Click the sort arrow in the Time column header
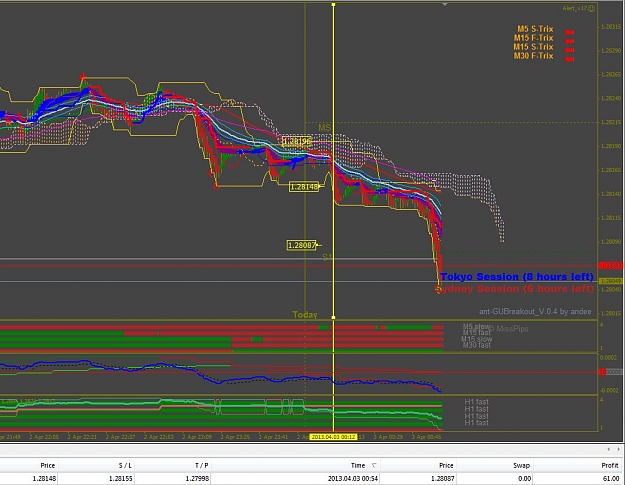This screenshot has width=625, height=485. pos(374,465)
